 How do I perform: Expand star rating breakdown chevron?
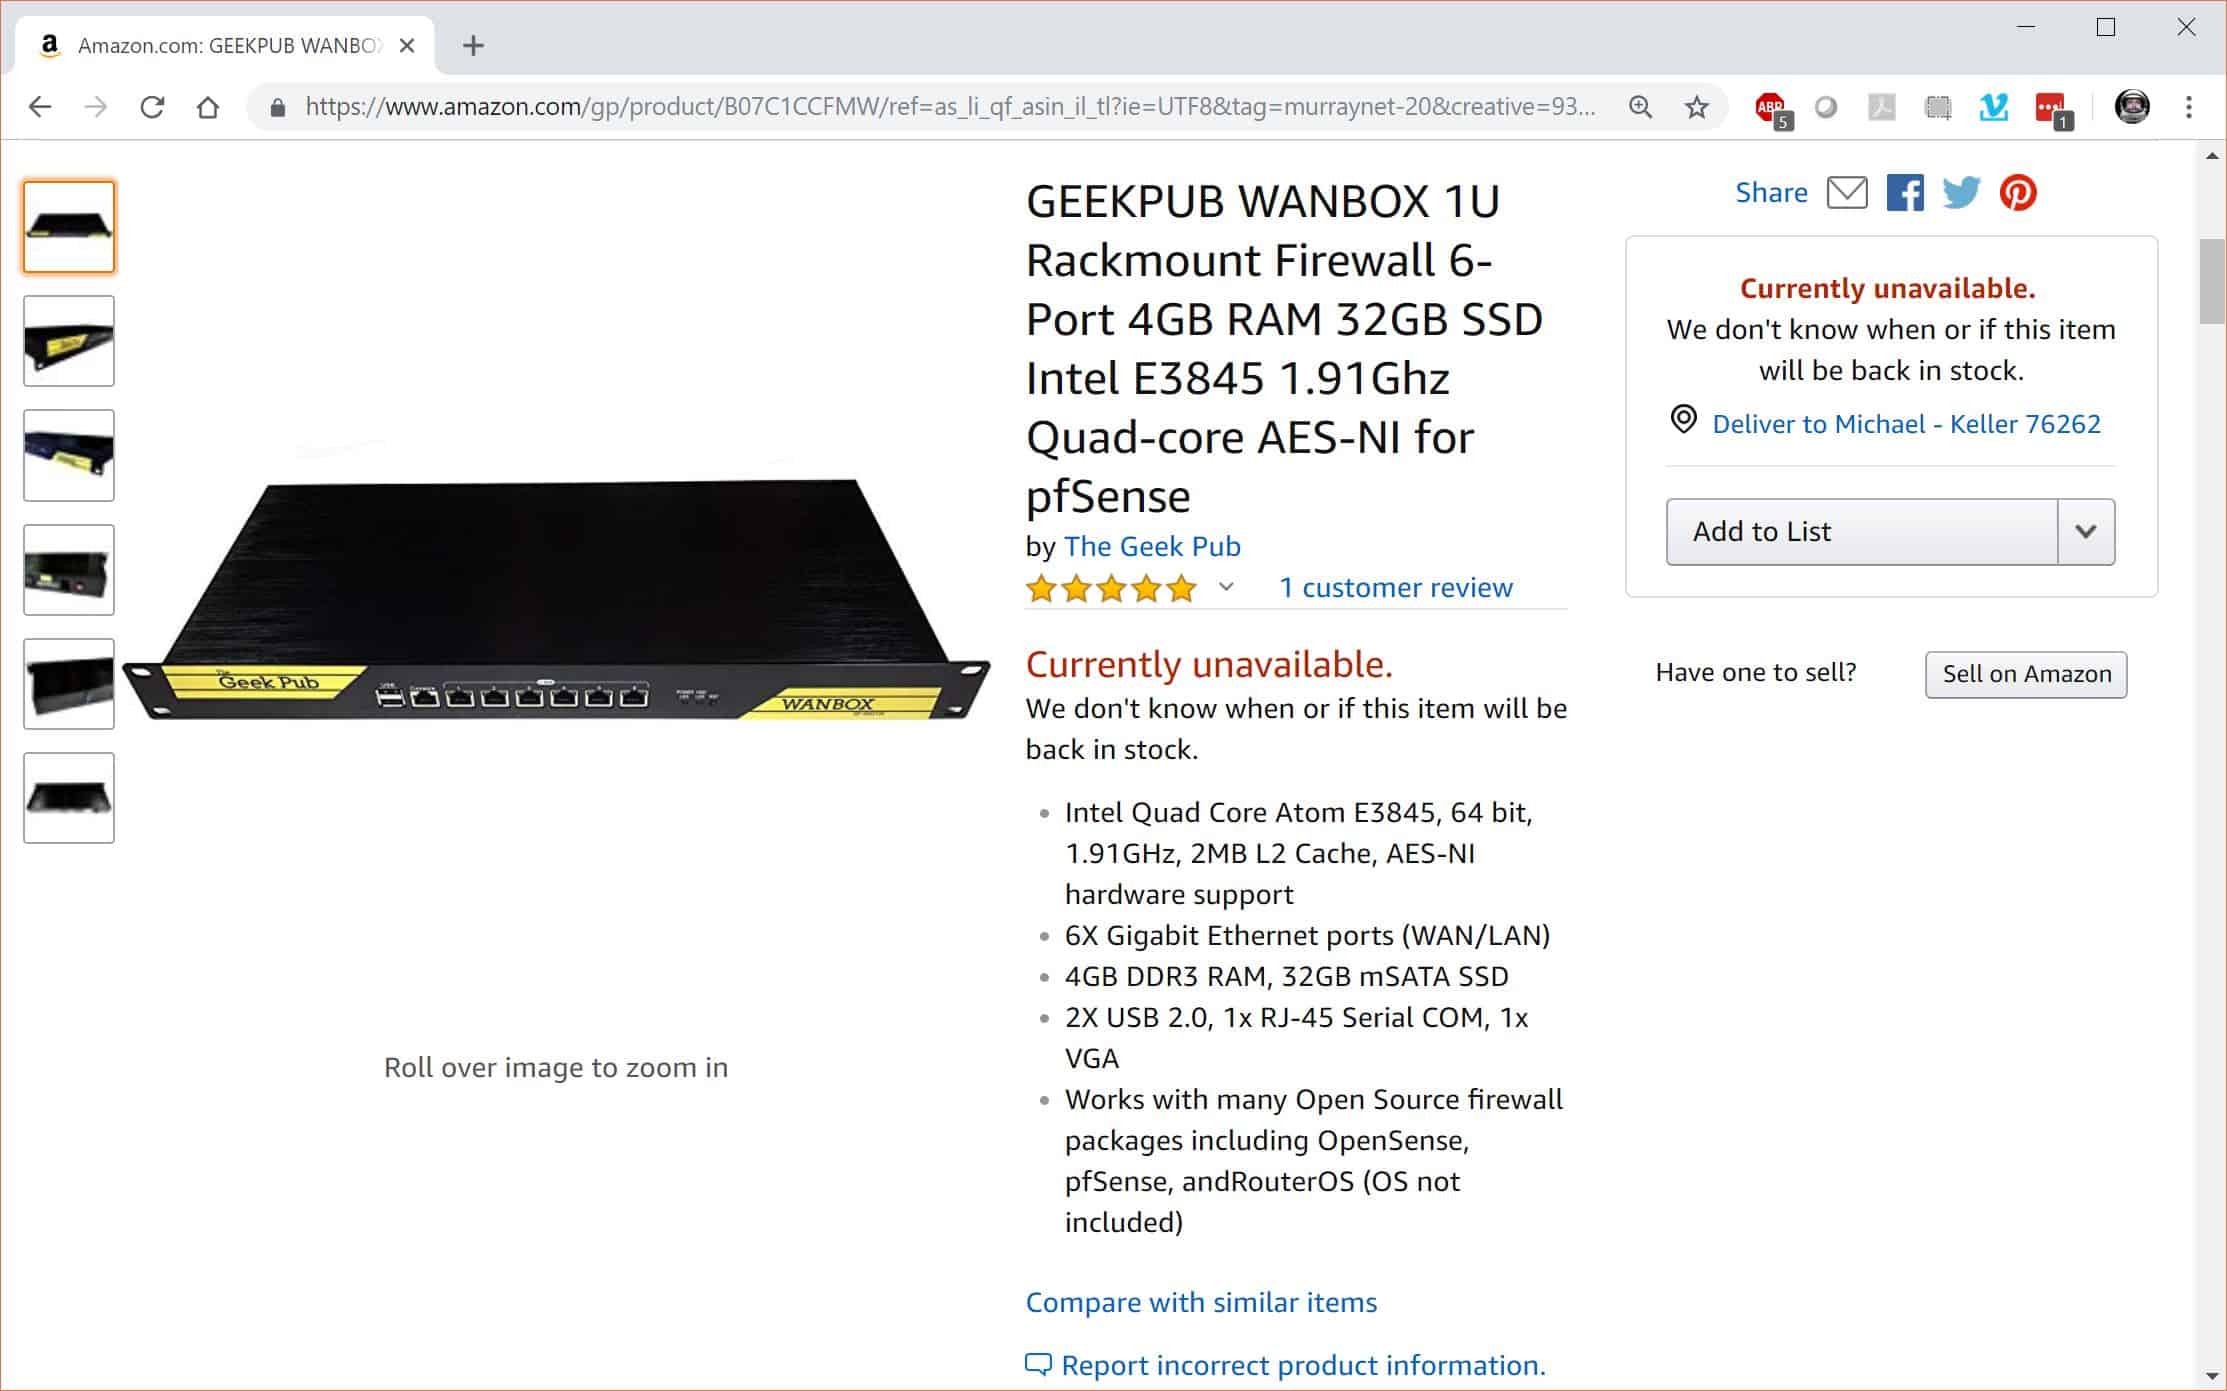(1226, 587)
